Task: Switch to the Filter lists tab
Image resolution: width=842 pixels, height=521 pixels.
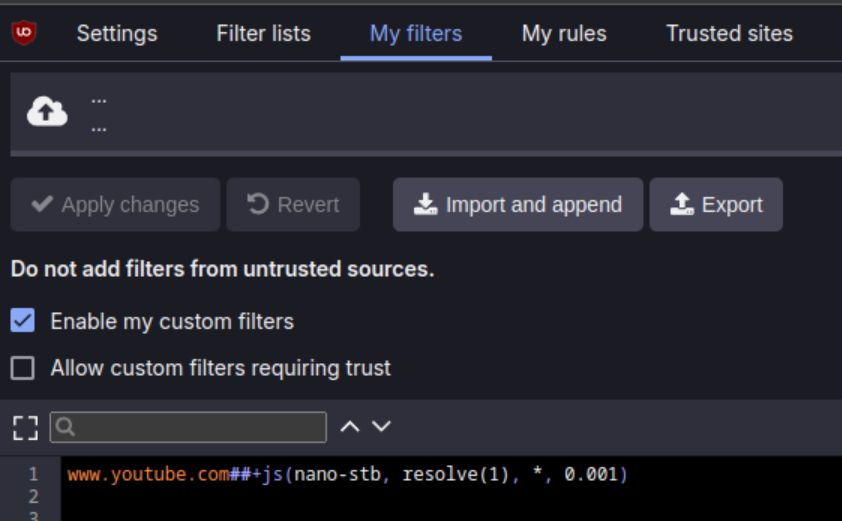Action: 263,34
